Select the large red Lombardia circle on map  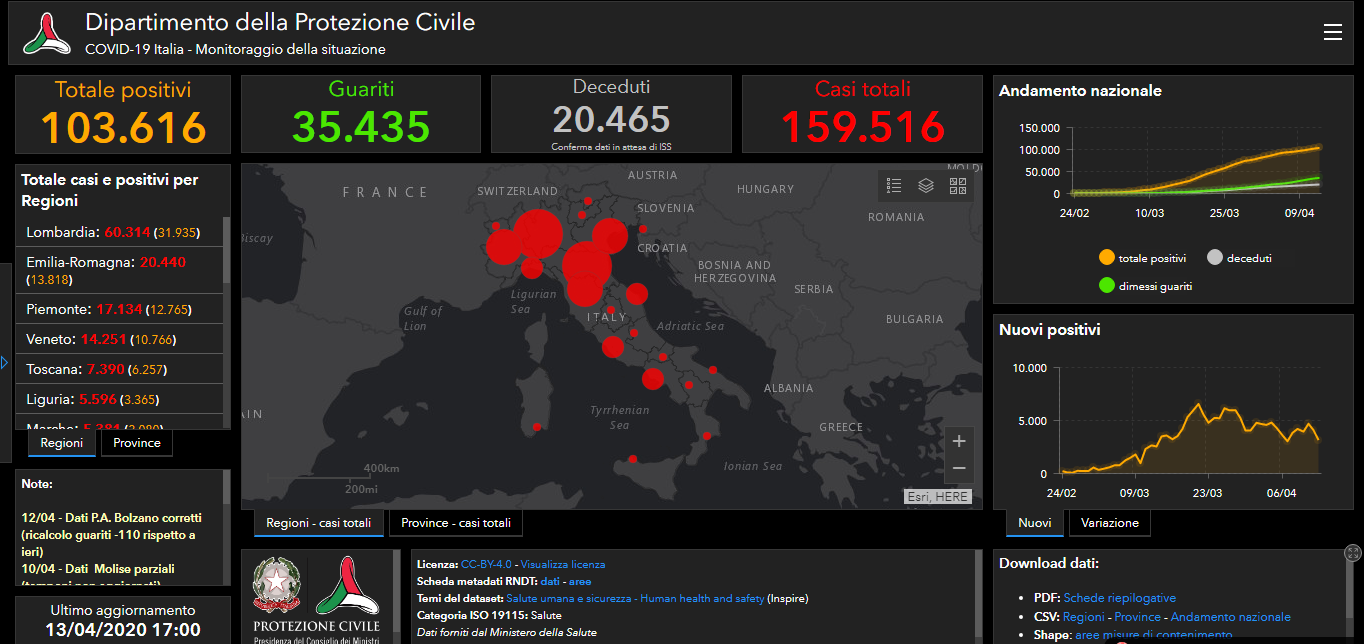click(x=537, y=233)
